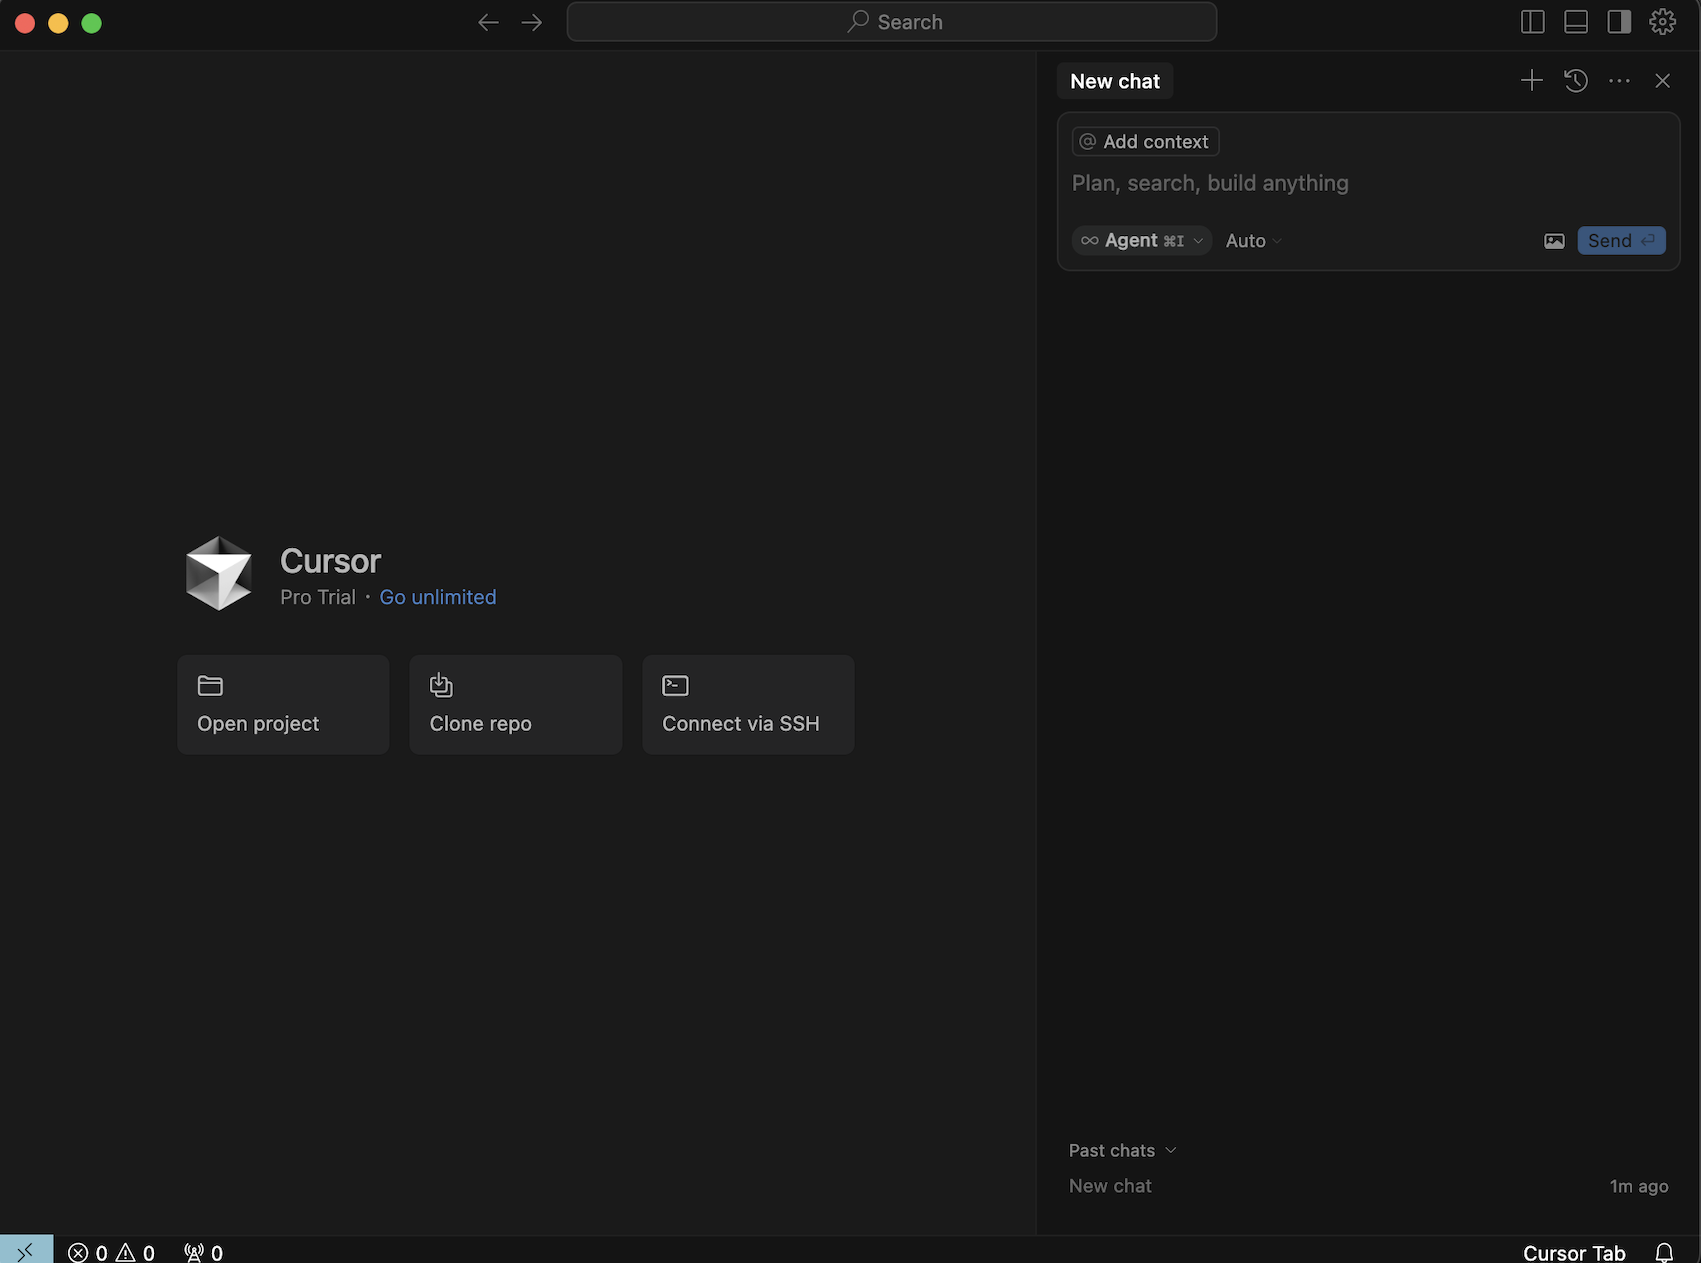
Task: Show chat history clock icon
Action: click(1576, 81)
